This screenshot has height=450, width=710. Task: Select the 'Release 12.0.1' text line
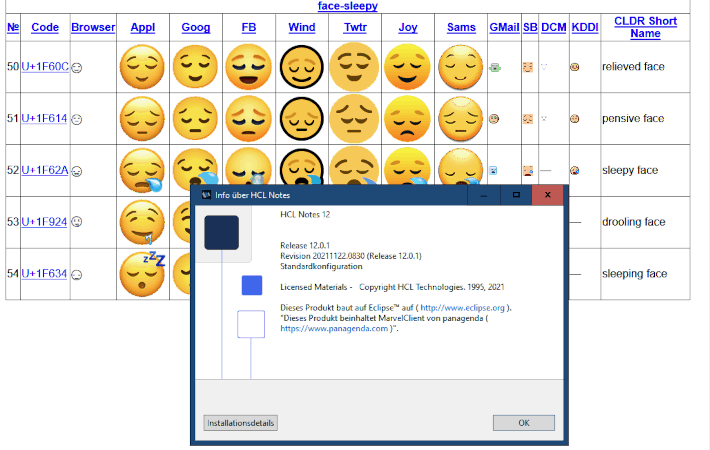(305, 245)
